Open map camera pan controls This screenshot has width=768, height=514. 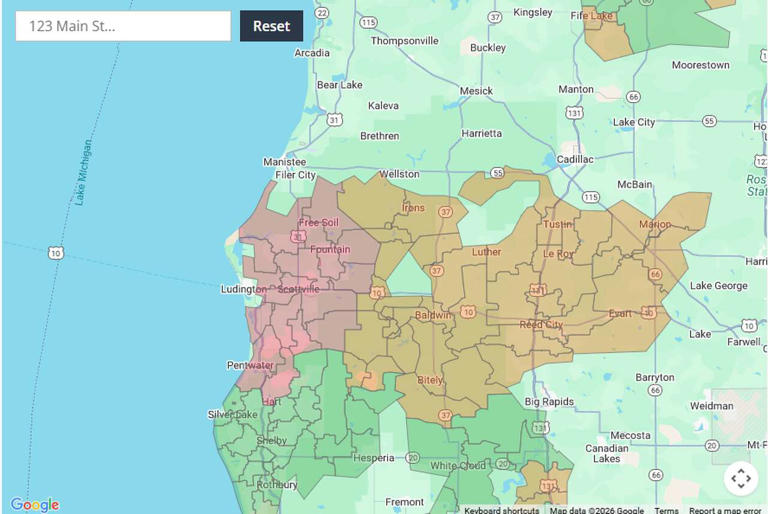(x=741, y=478)
